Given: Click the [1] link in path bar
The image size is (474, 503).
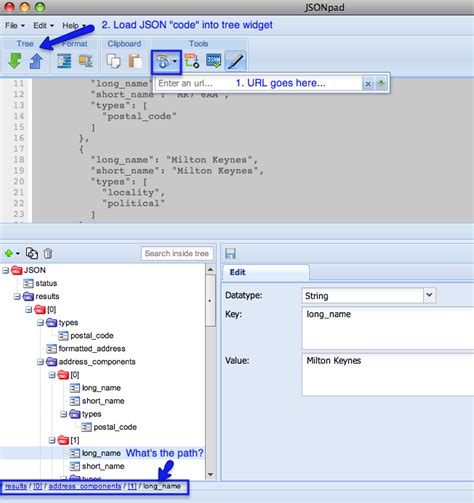Looking at the screenshot, I should [x=132, y=486].
